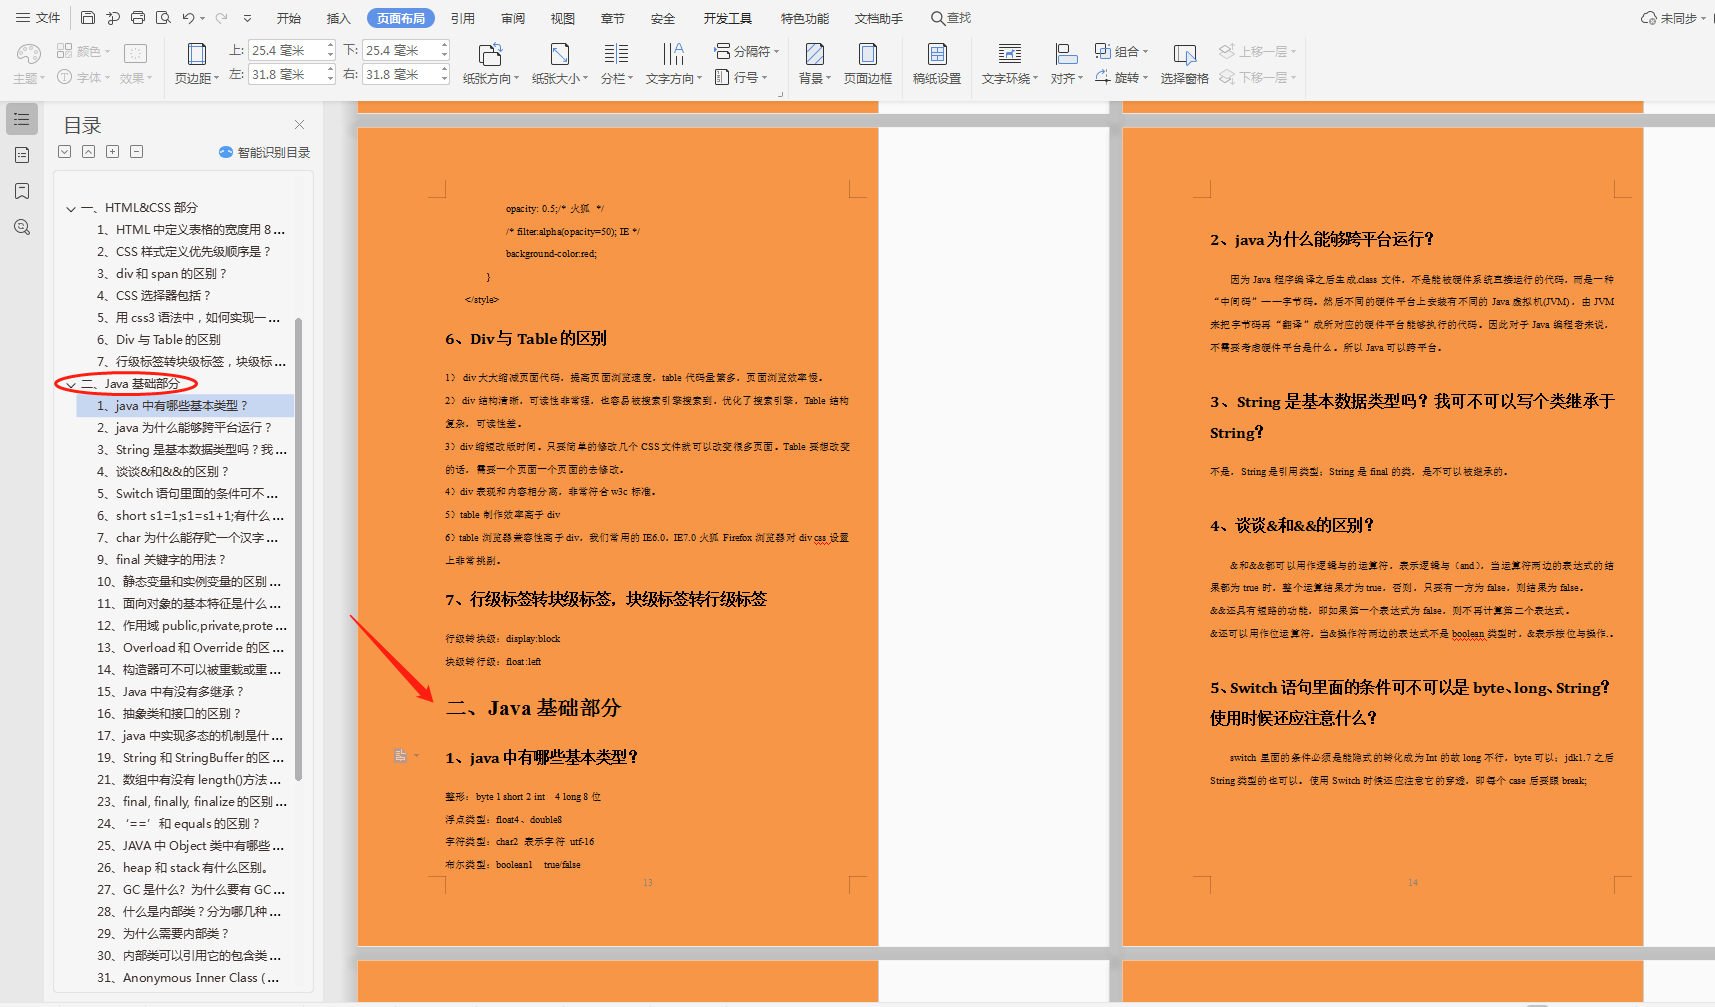Open the 文件 file menu
Image resolution: width=1715 pixels, height=1007 pixels.
pos(38,18)
